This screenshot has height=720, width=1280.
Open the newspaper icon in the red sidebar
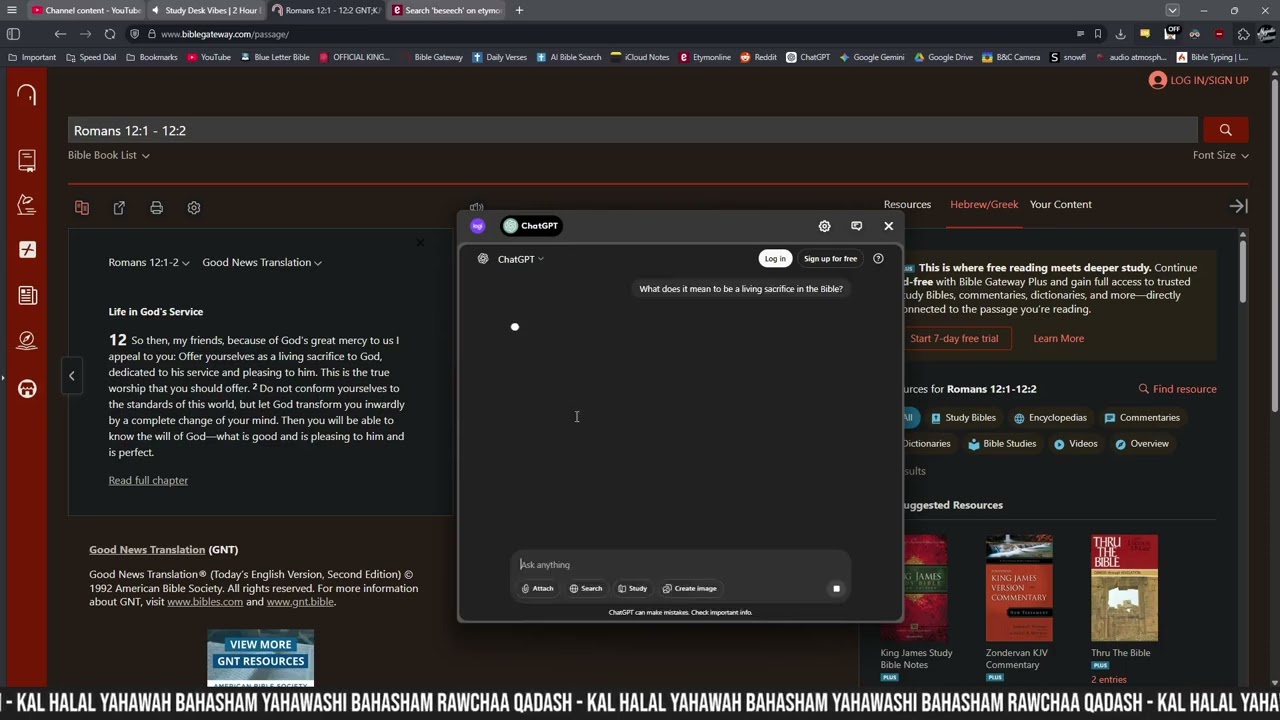point(27,295)
